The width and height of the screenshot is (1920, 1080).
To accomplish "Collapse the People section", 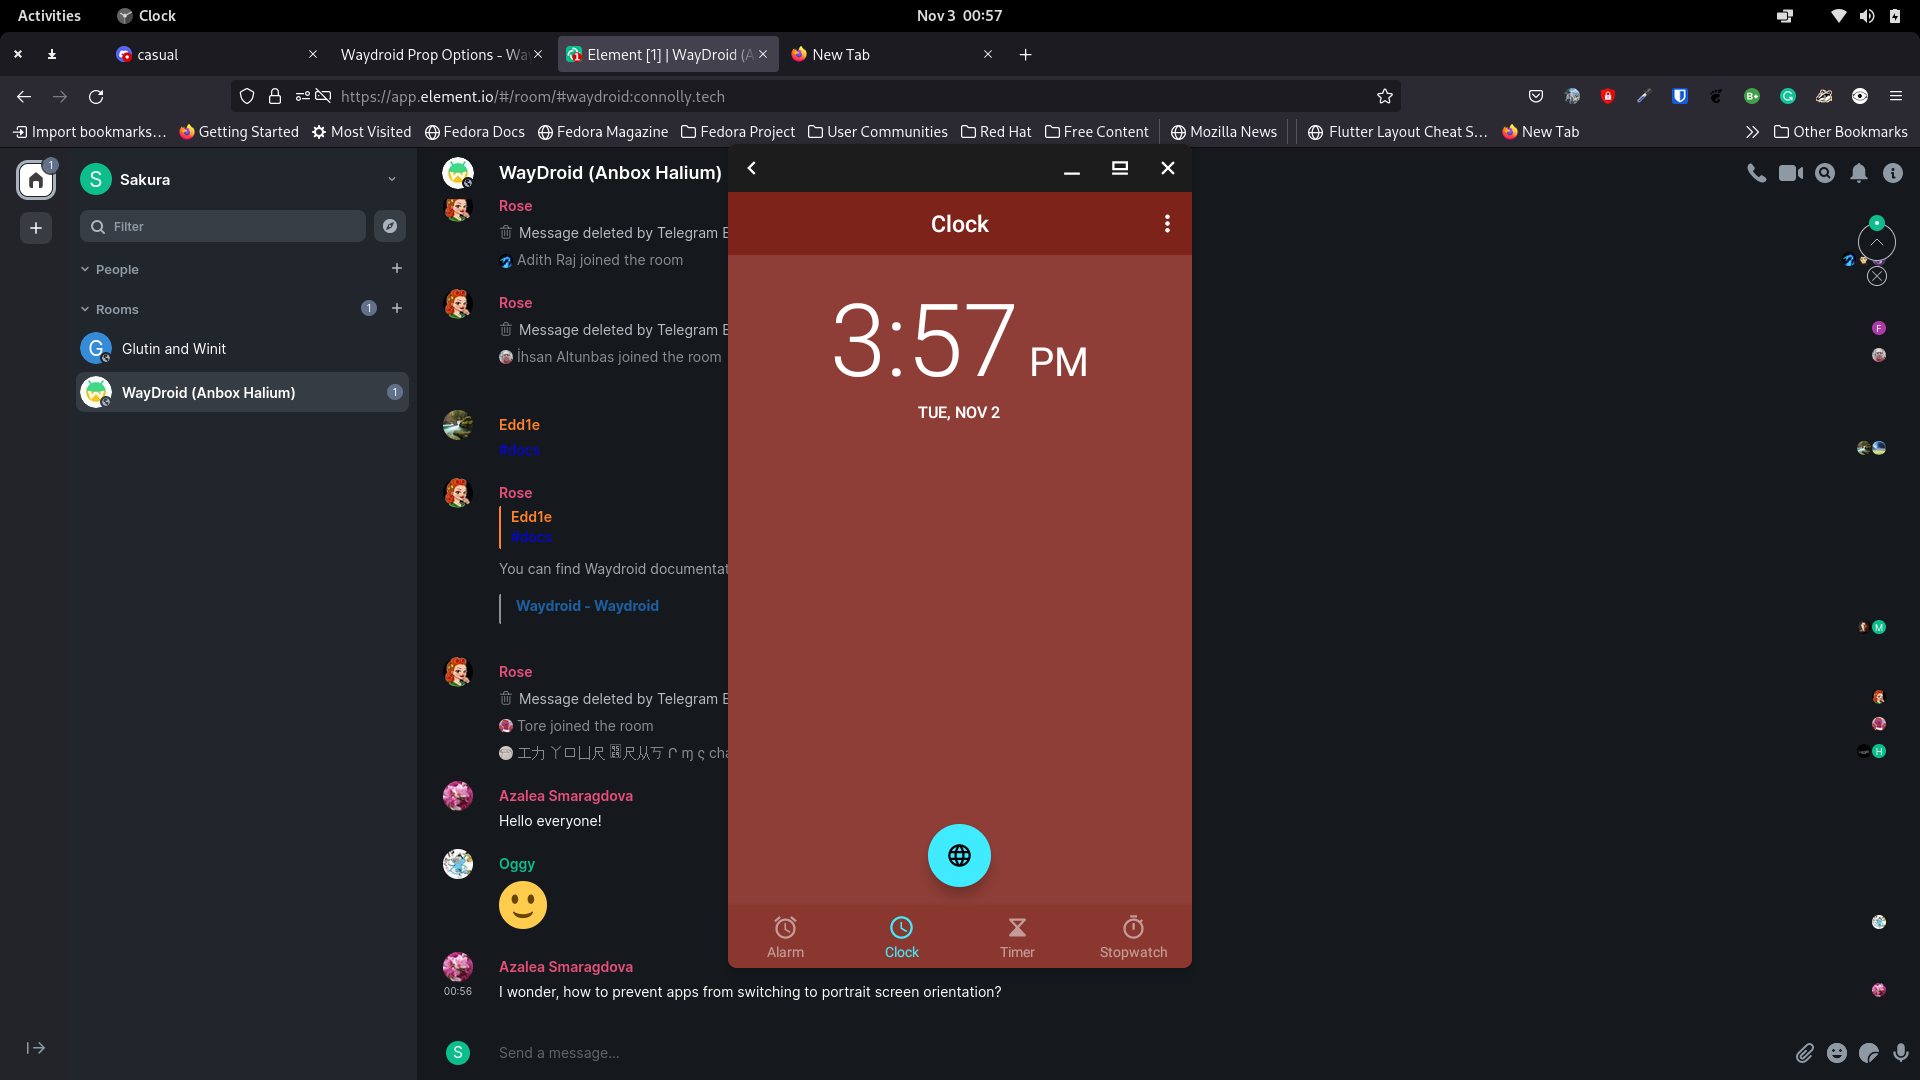I will 85,269.
